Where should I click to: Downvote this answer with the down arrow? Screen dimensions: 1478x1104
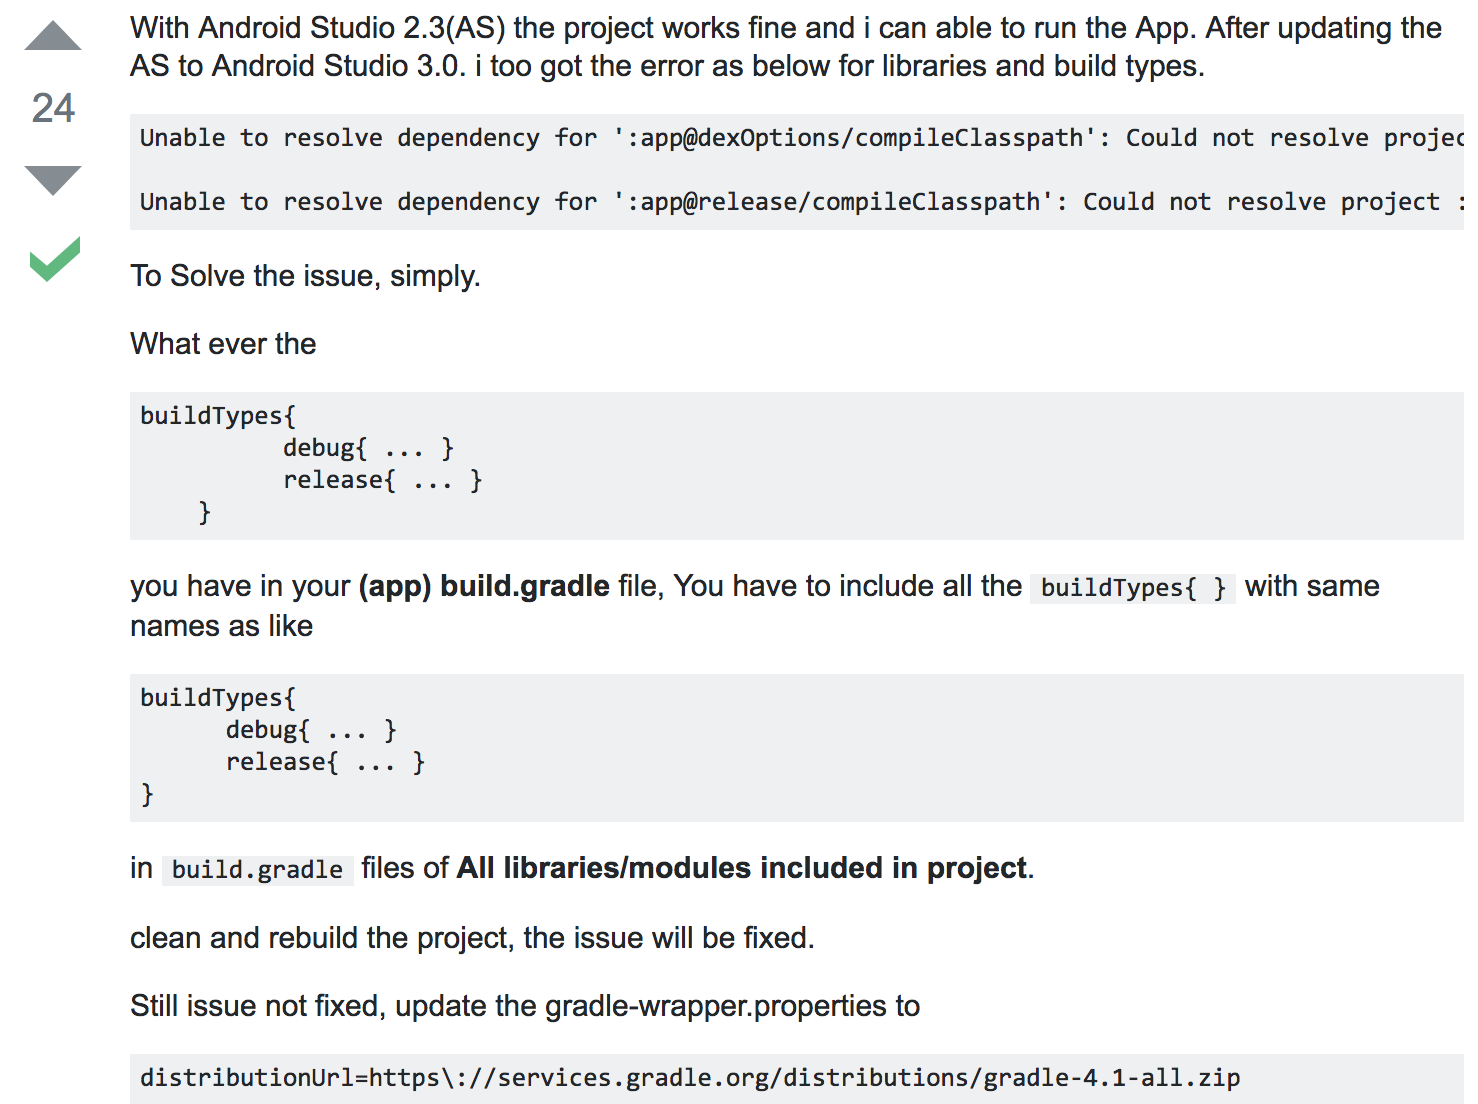click(53, 180)
